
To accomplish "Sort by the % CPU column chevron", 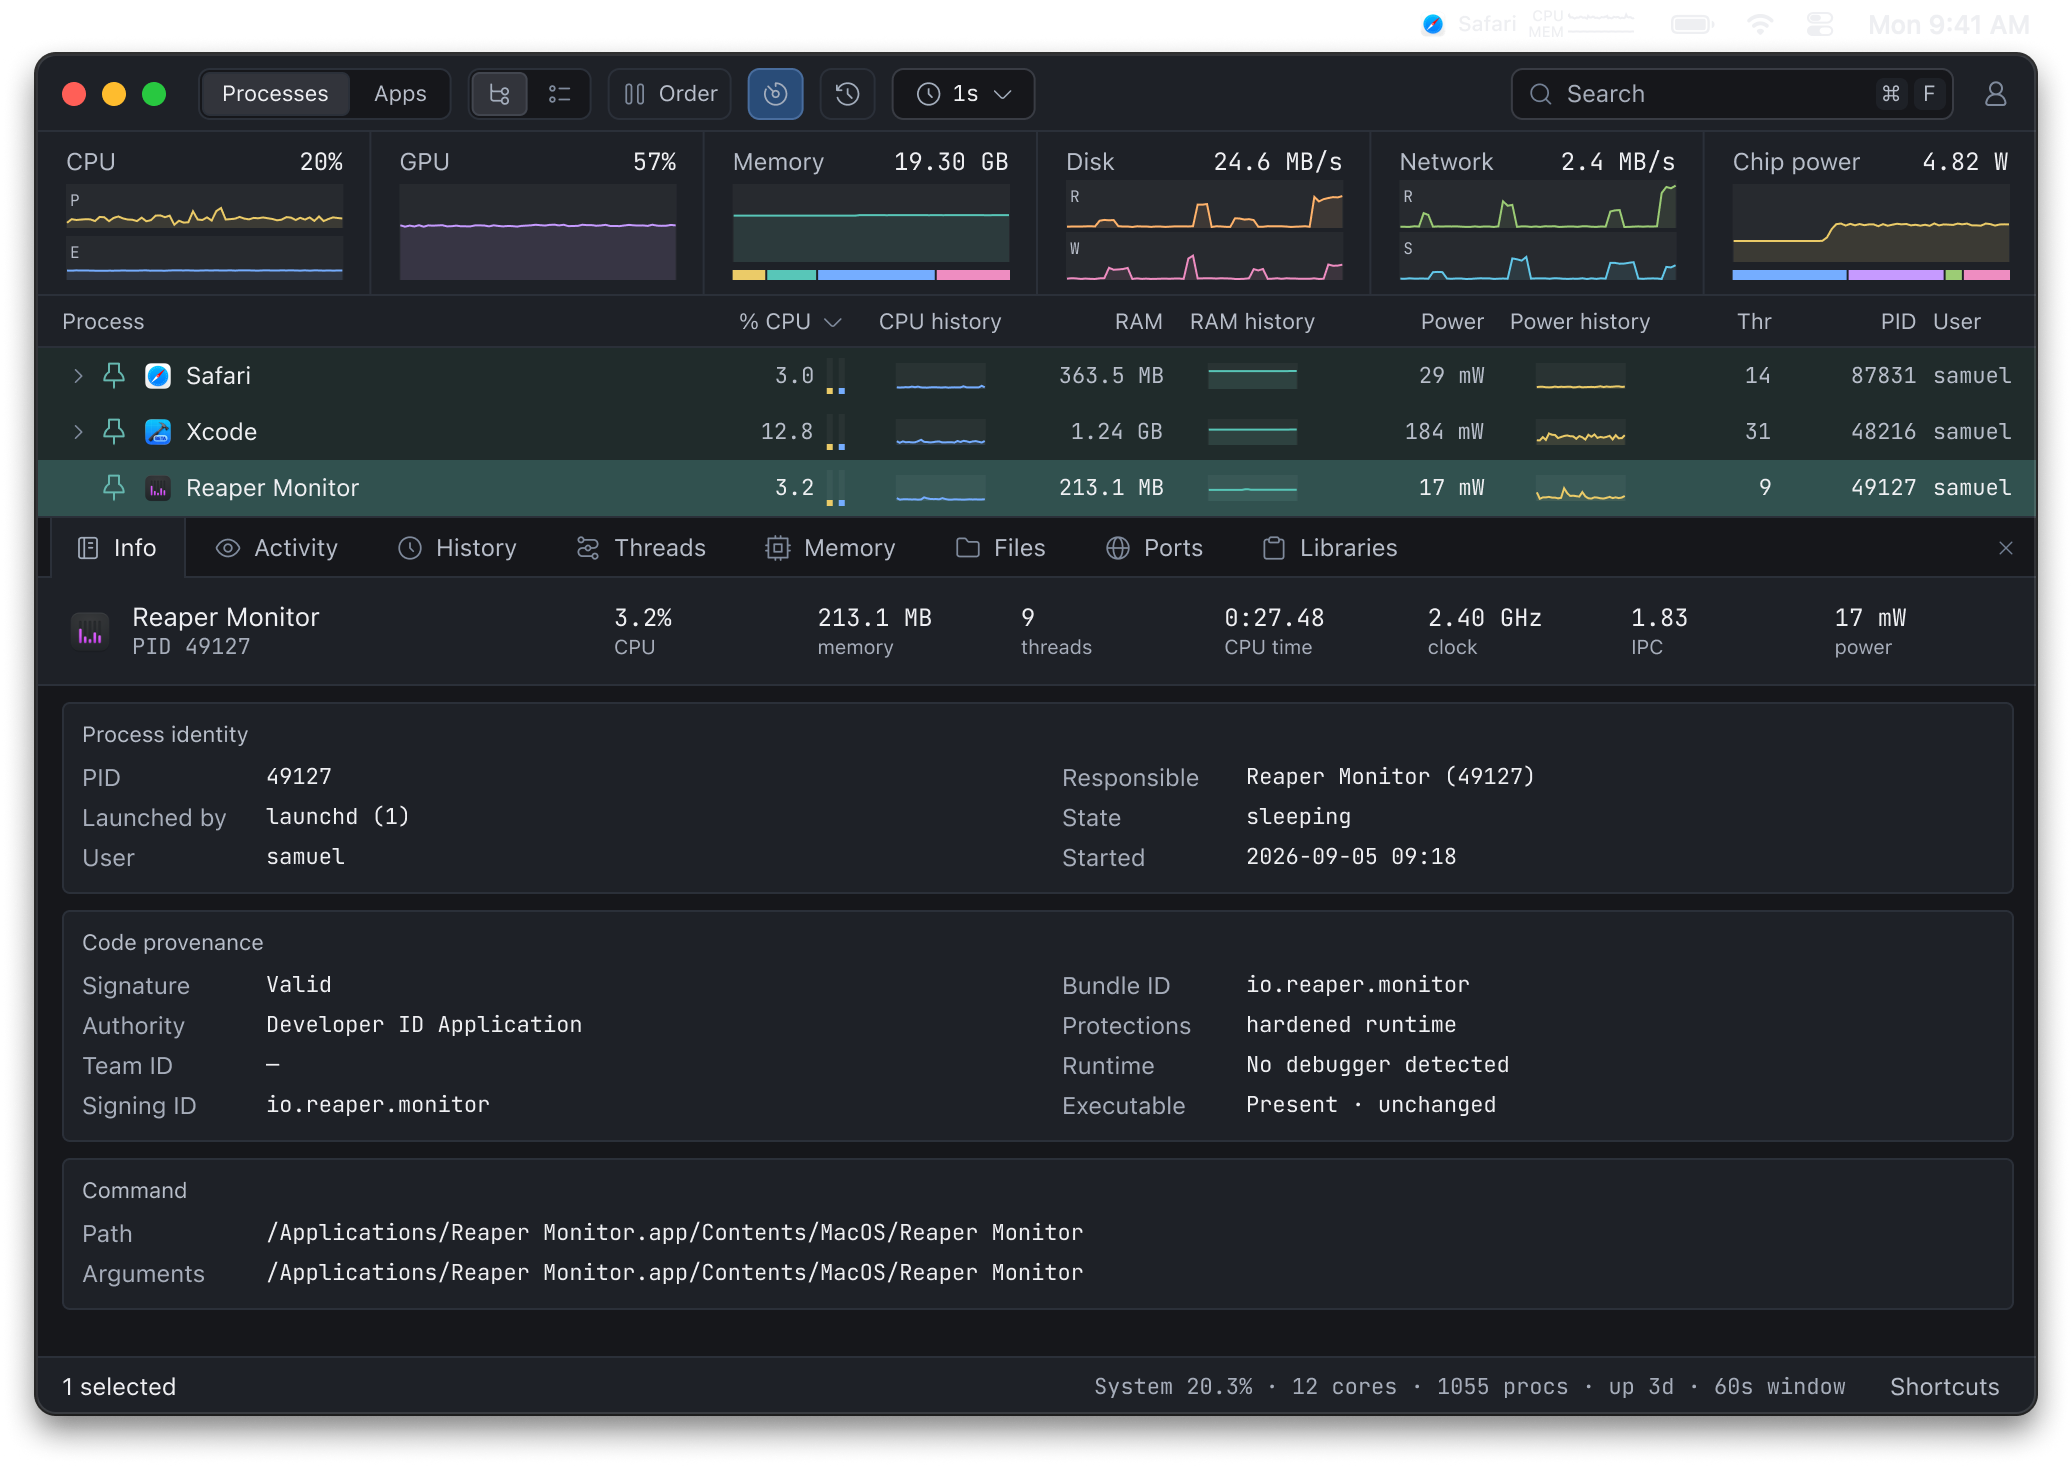I will click(832, 322).
